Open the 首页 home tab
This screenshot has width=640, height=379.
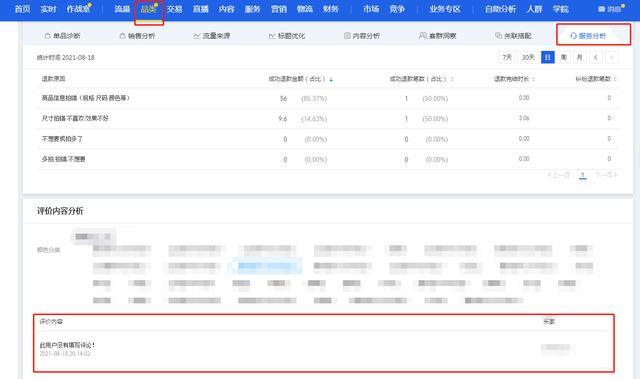22,9
